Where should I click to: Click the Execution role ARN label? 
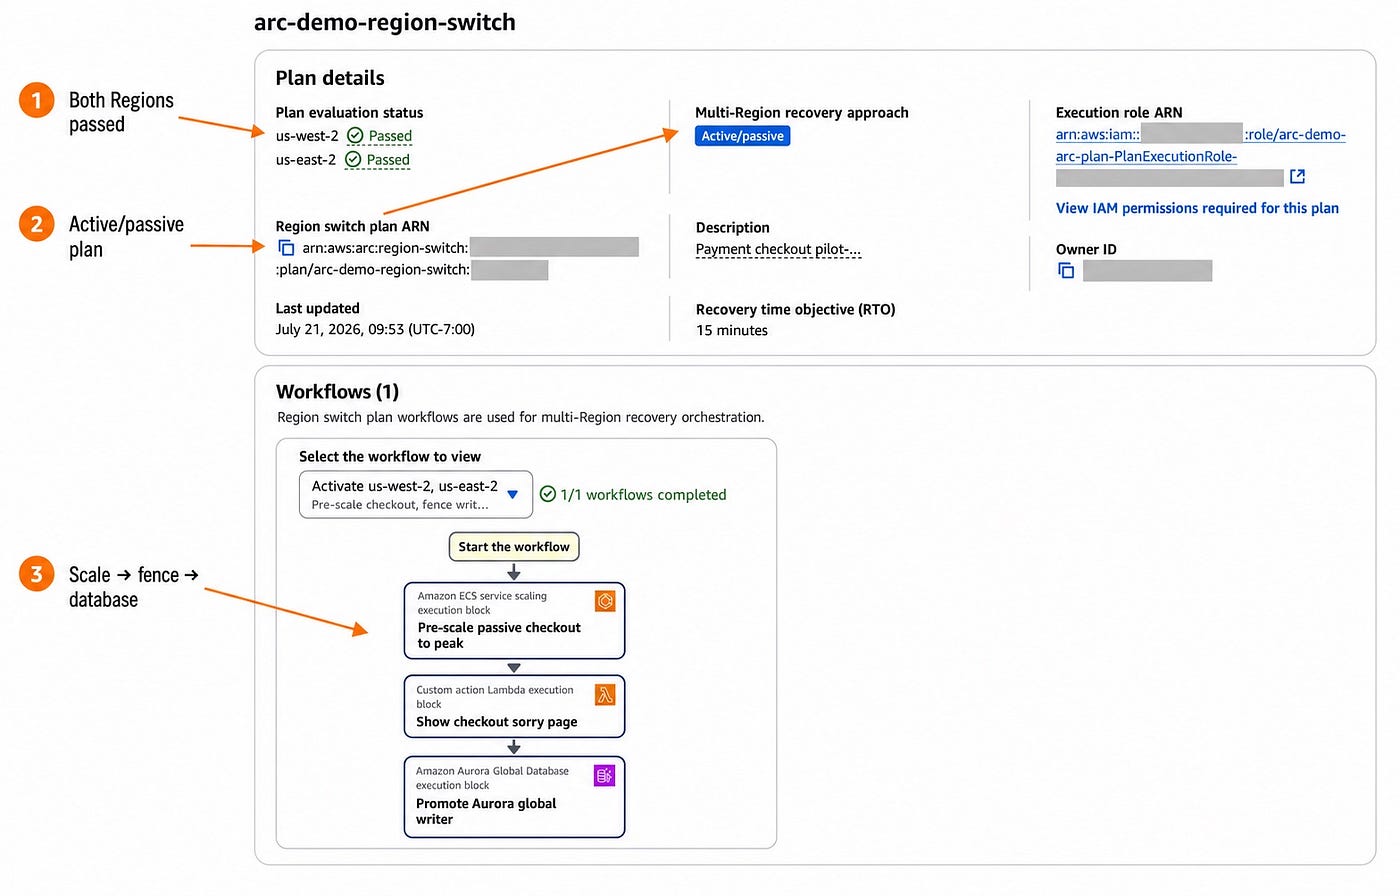pos(1119,113)
